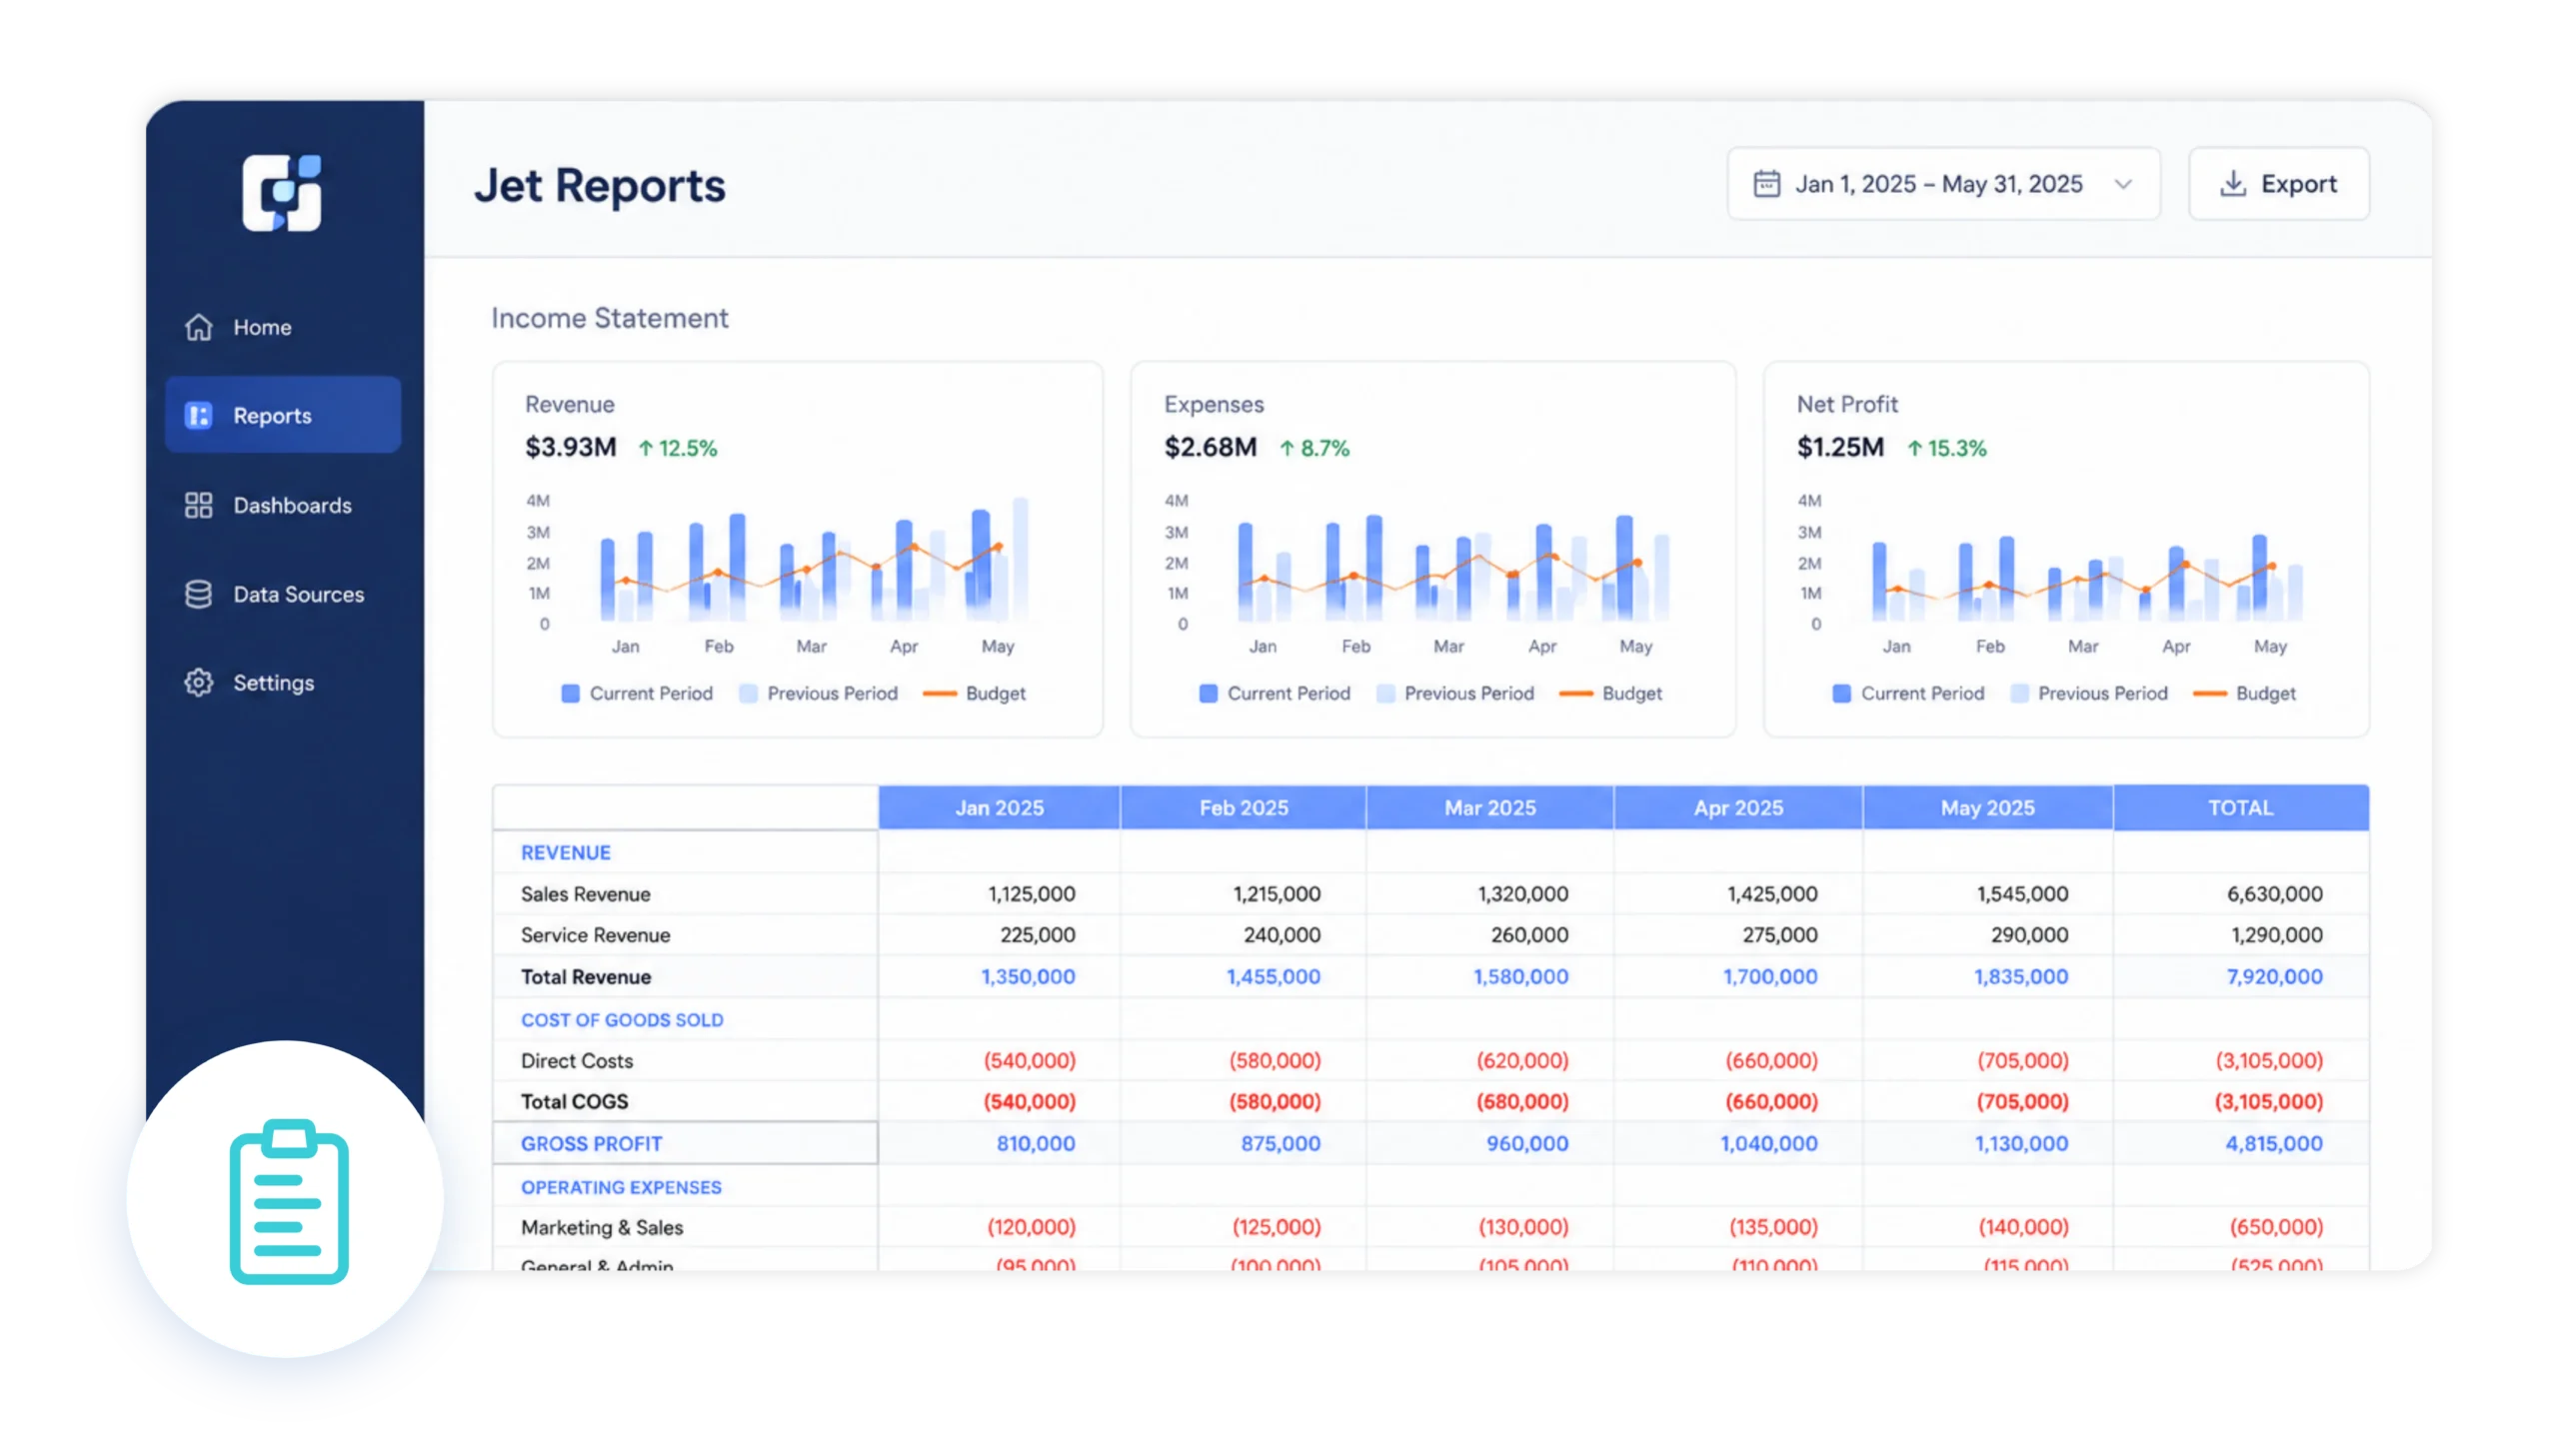Click the Reports sidebar icon
The image size is (2559, 1456).
coord(198,415)
